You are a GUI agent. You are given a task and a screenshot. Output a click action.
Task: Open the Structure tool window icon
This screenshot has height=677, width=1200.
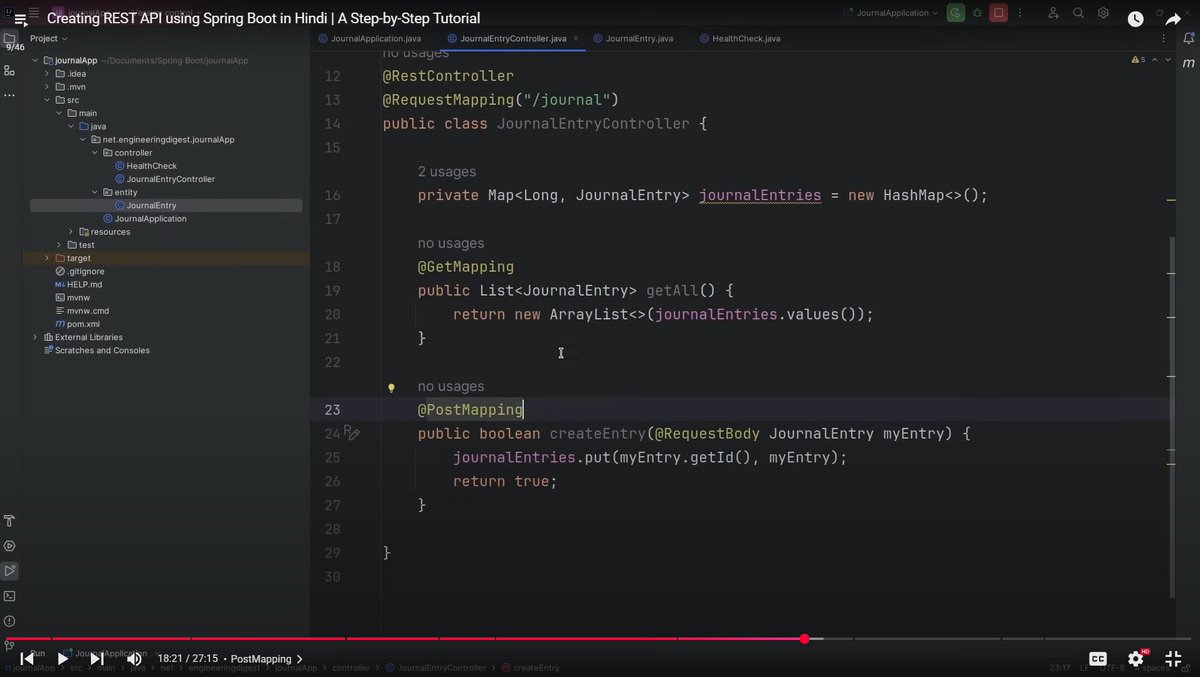[10, 70]
